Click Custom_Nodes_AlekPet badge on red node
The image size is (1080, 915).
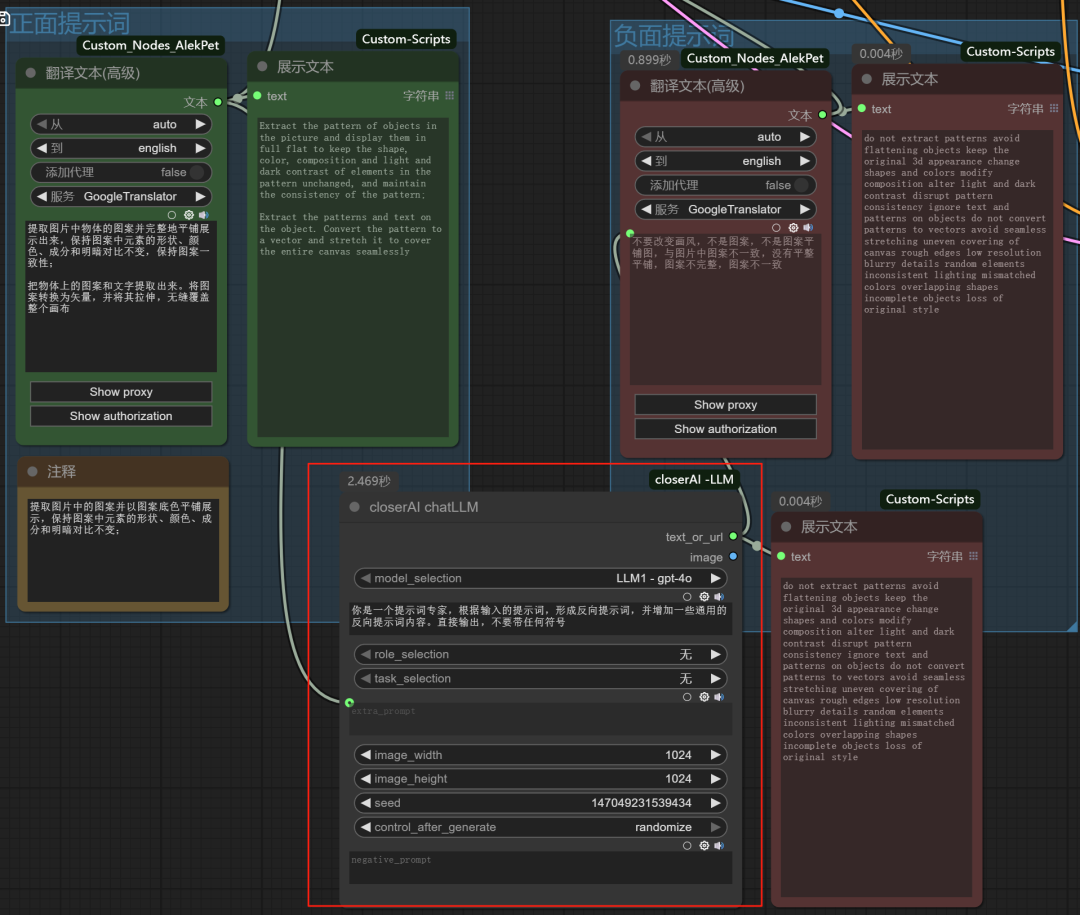tap(755, 59)
